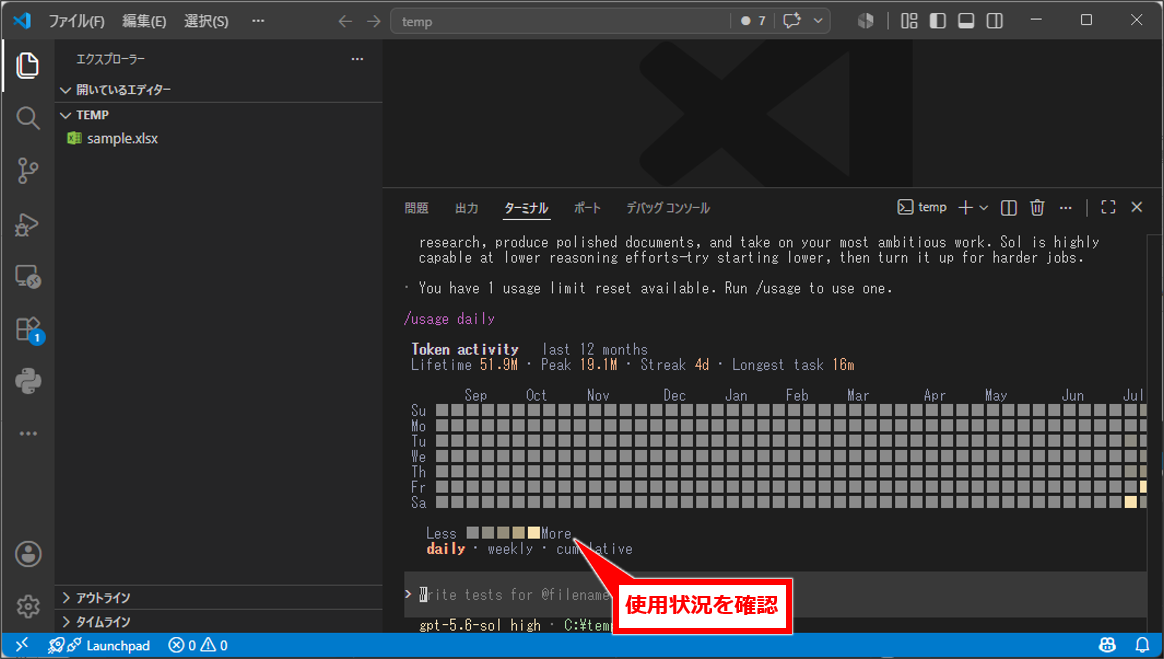The width and height of the screenshot is (1164, 659).
Task: Click the /usage daily command text
Action: pos(448,318)
